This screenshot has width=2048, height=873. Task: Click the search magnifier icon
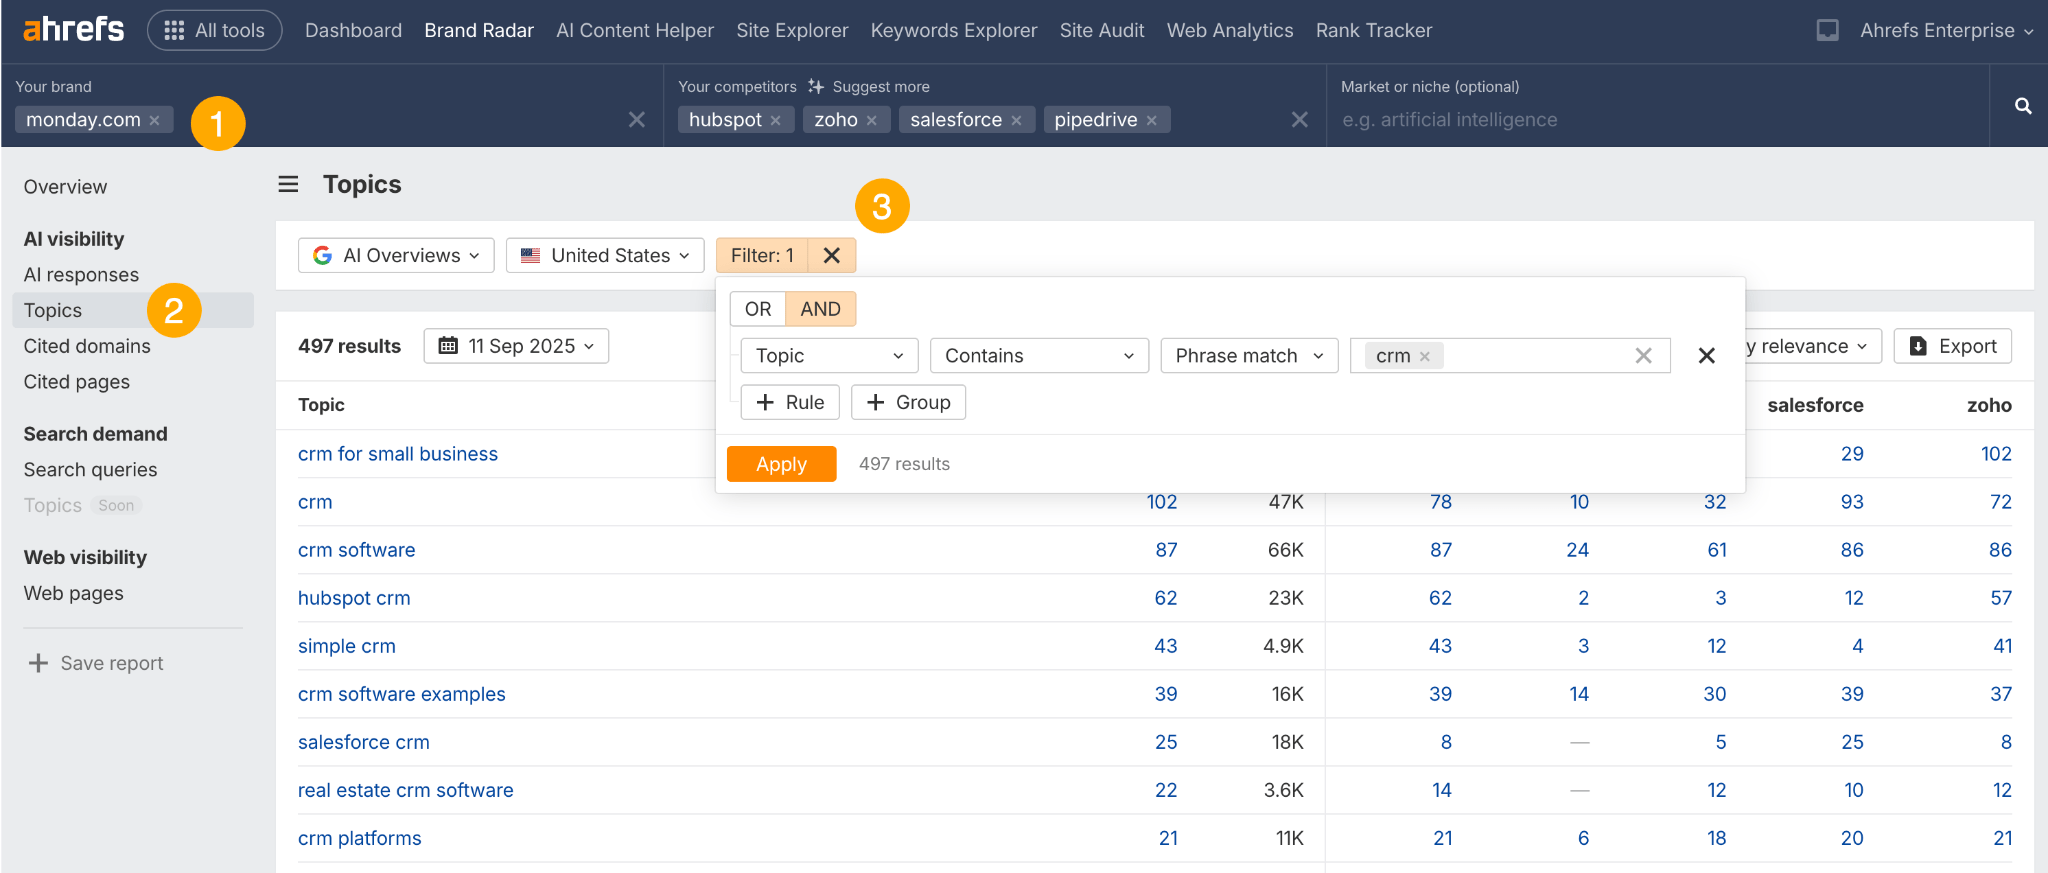[x=2022, y=106]
